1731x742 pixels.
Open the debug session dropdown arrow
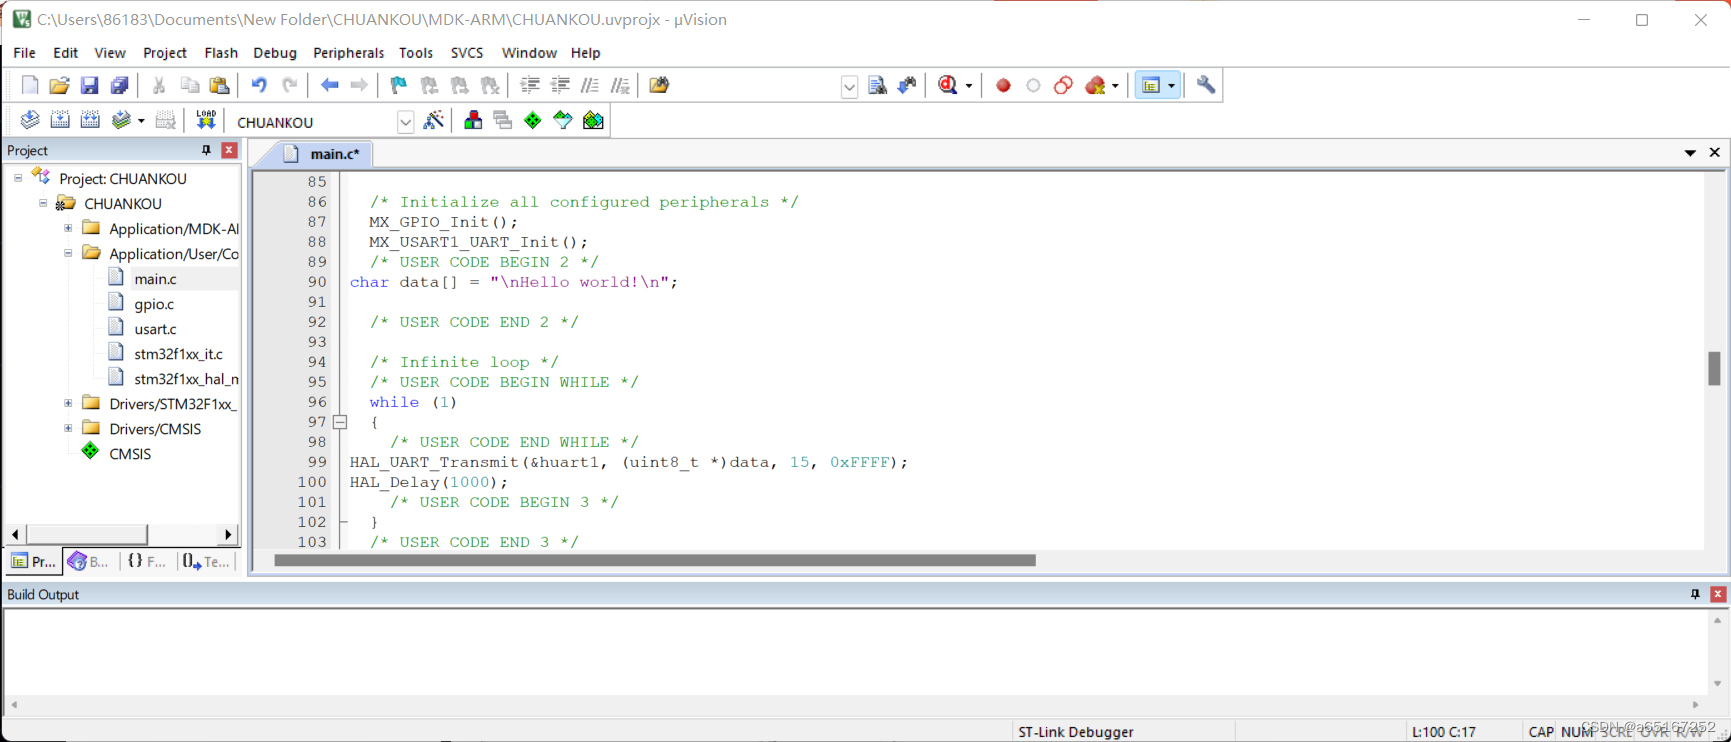[x=968, y=86]
